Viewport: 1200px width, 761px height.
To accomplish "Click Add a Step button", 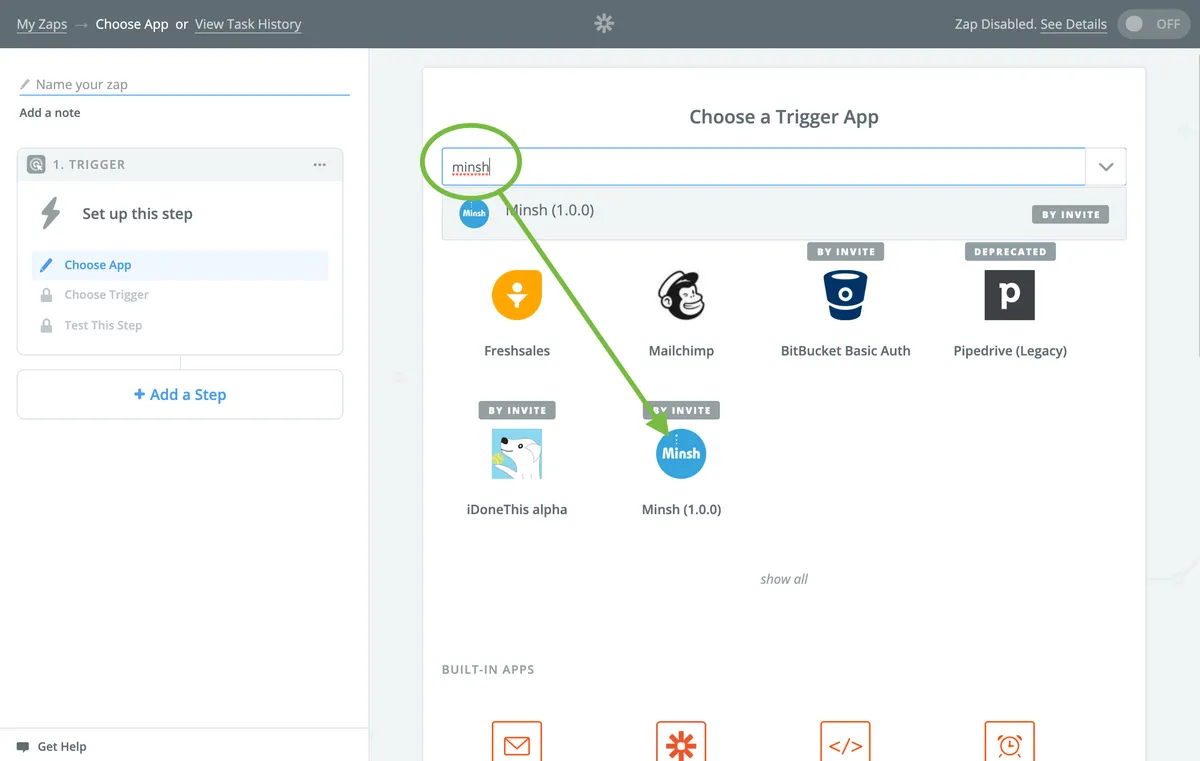I will coord(180,394).
